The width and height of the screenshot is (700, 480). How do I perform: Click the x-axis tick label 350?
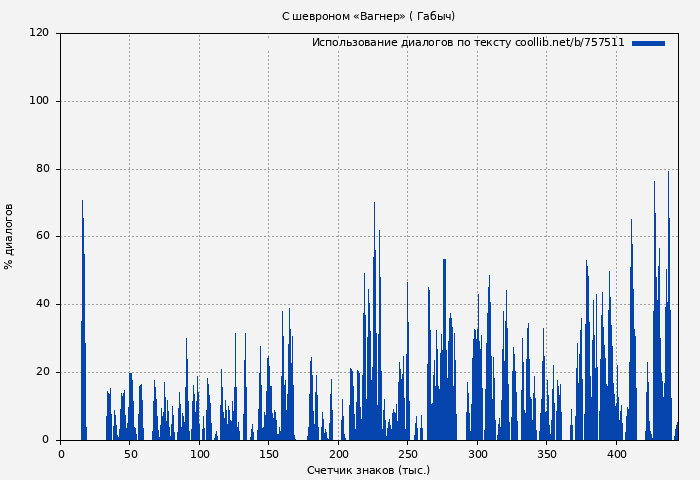[x=547, y=454]
